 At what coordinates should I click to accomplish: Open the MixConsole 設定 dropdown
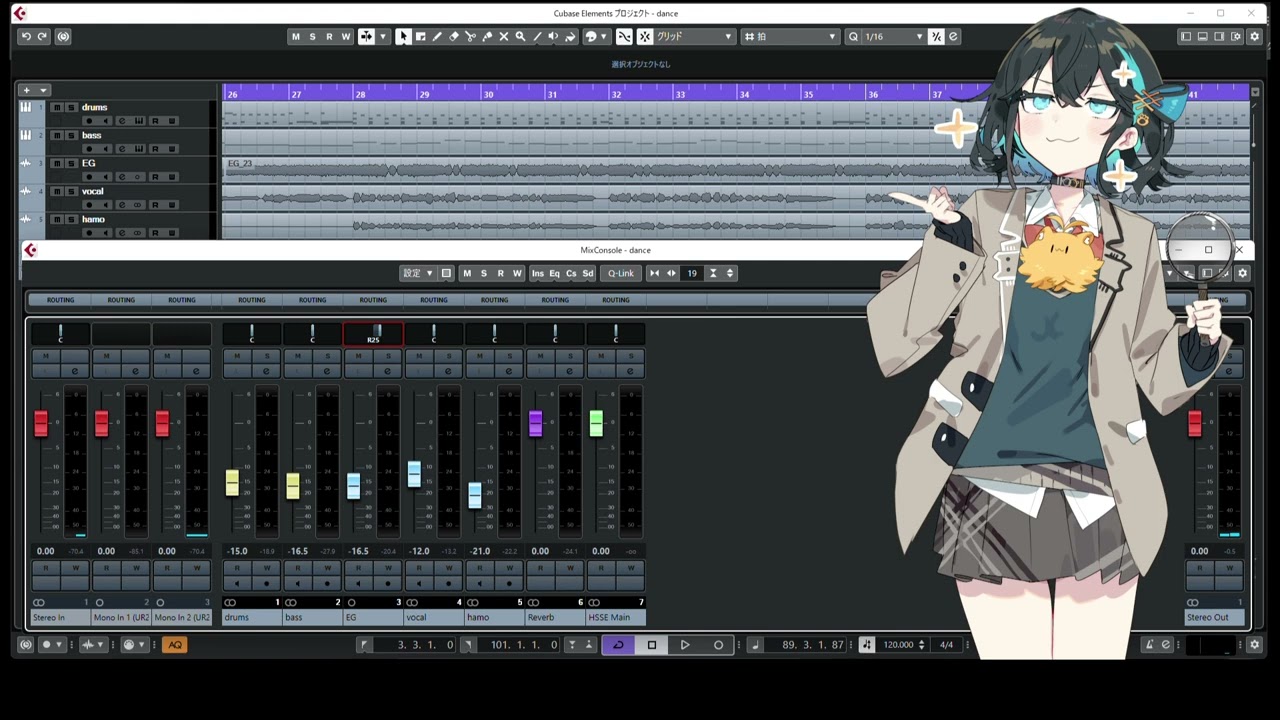418,273
